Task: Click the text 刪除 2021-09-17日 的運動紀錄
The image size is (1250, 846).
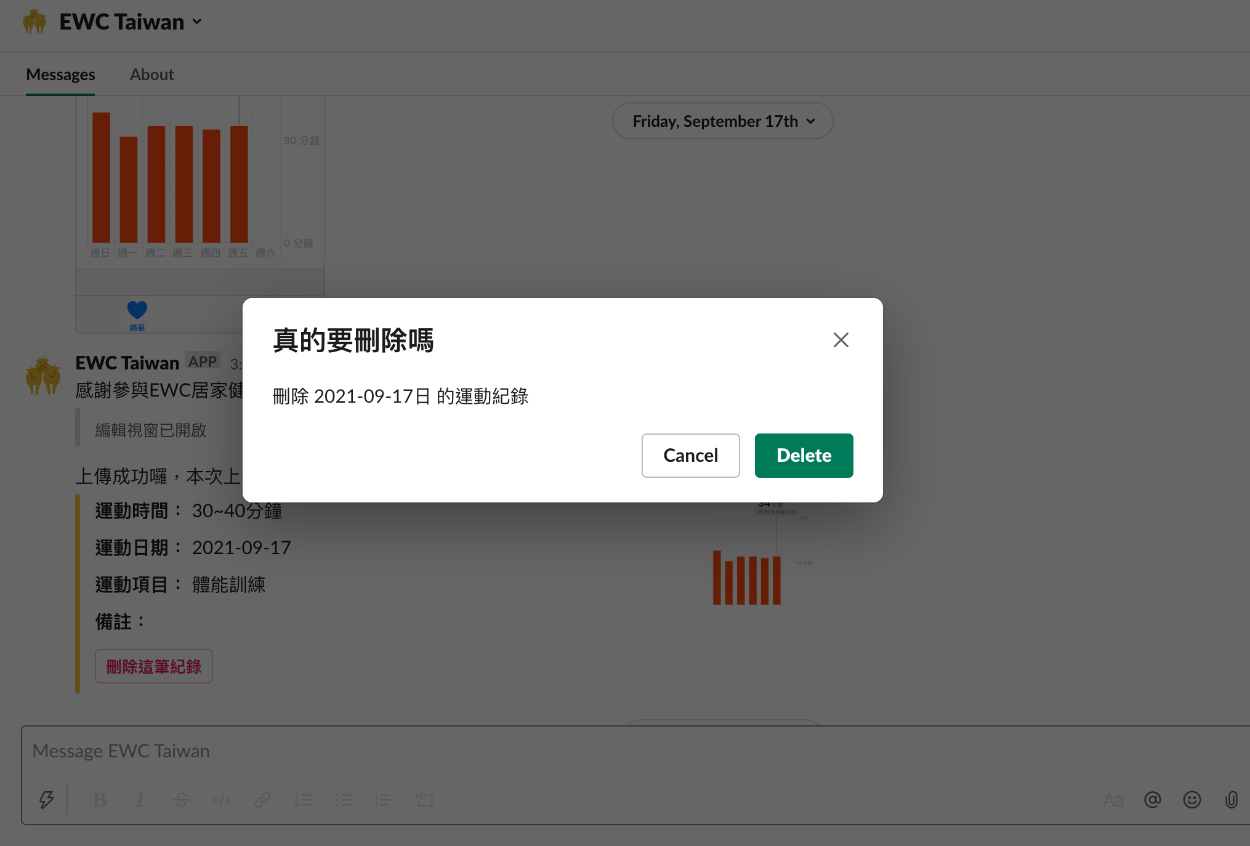Action: pos(400,396)
